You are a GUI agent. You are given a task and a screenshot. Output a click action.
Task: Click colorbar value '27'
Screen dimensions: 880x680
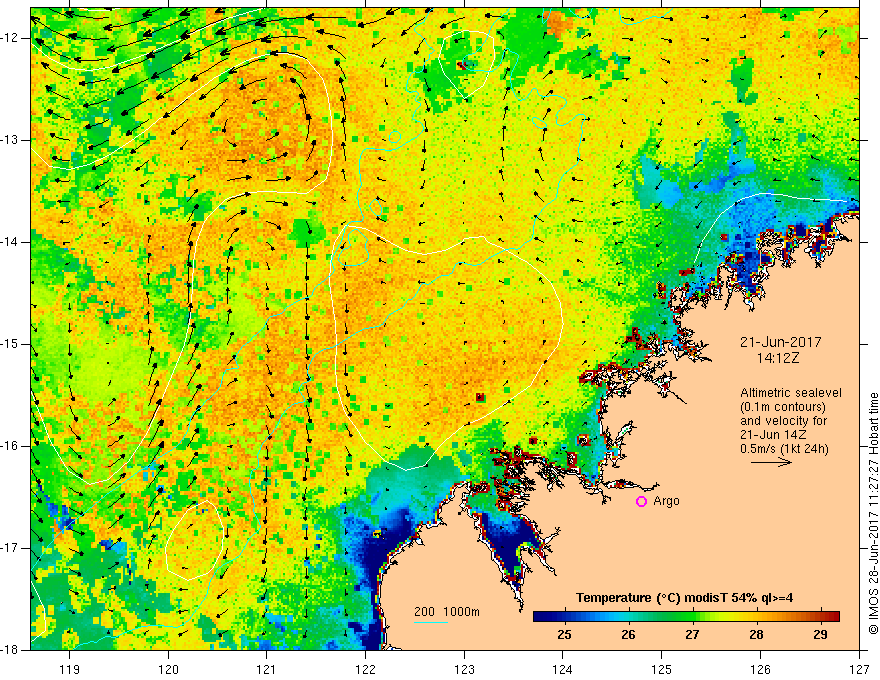(693, 635)
